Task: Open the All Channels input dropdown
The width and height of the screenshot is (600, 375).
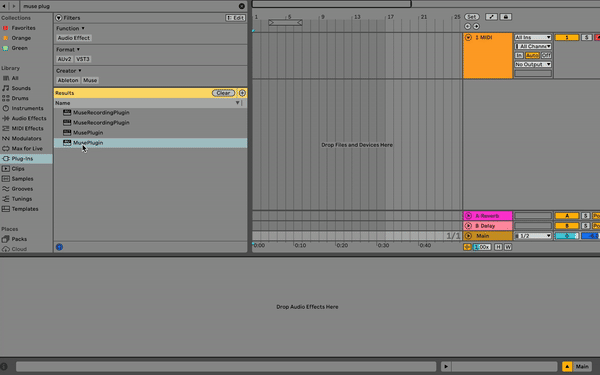Action: (533, 46)
